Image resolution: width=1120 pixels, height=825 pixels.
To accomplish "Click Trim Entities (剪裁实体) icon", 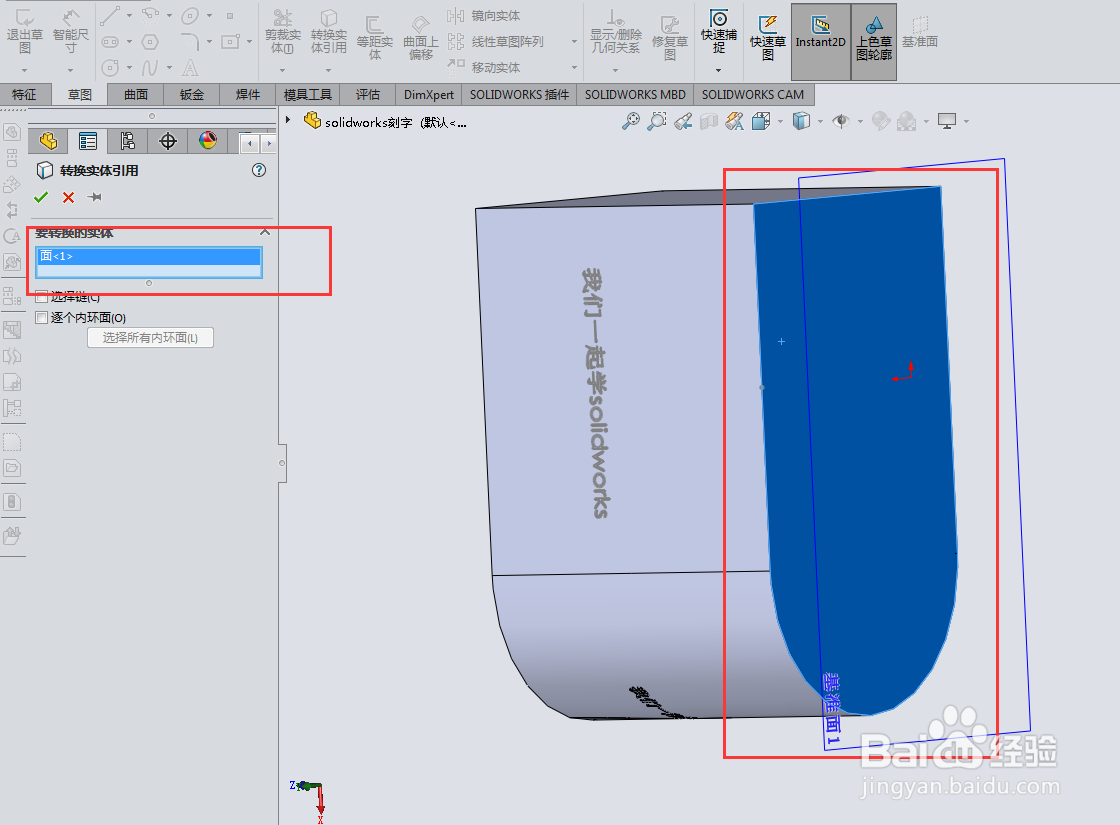I will [283, 17].
